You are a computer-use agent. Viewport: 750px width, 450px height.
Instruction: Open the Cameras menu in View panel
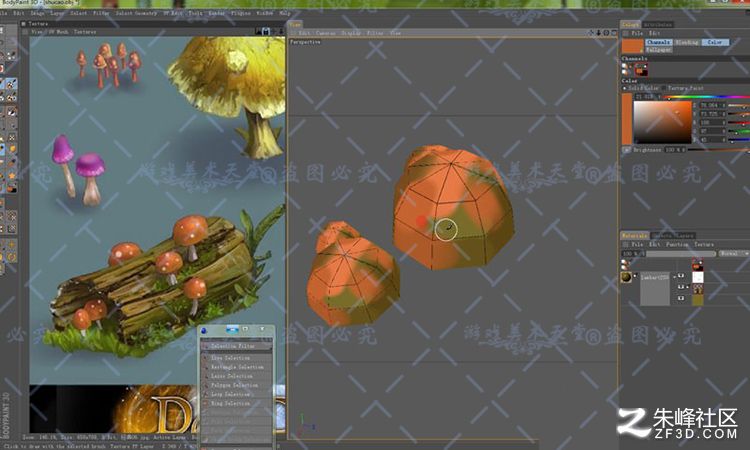coord(325,33)
